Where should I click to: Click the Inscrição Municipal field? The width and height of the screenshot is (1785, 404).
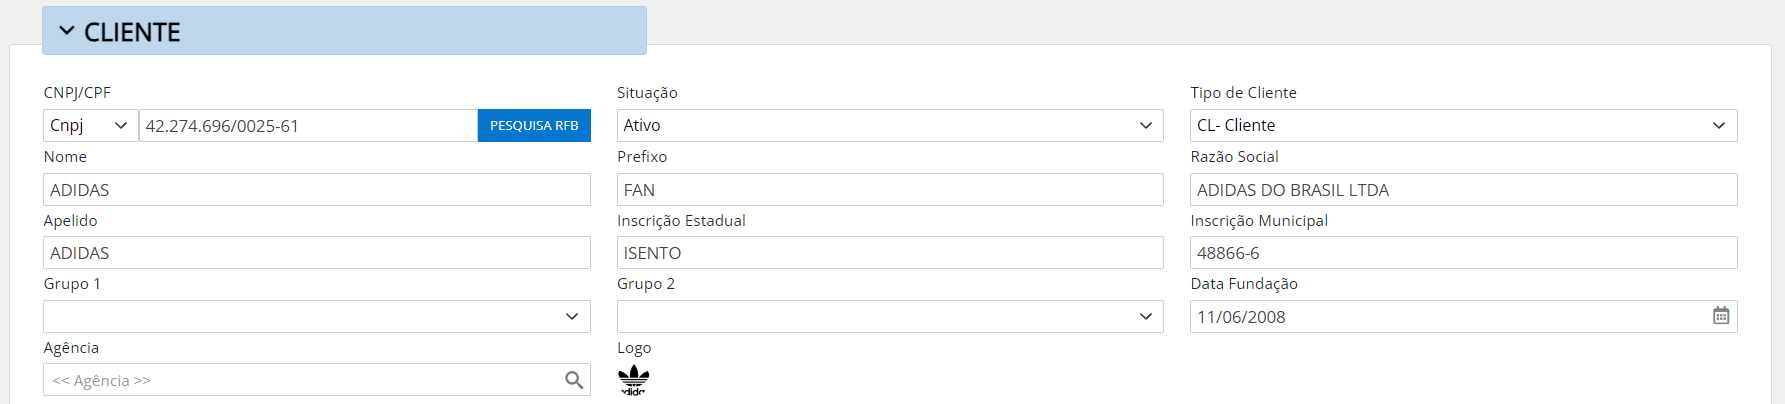[1464, 253]
